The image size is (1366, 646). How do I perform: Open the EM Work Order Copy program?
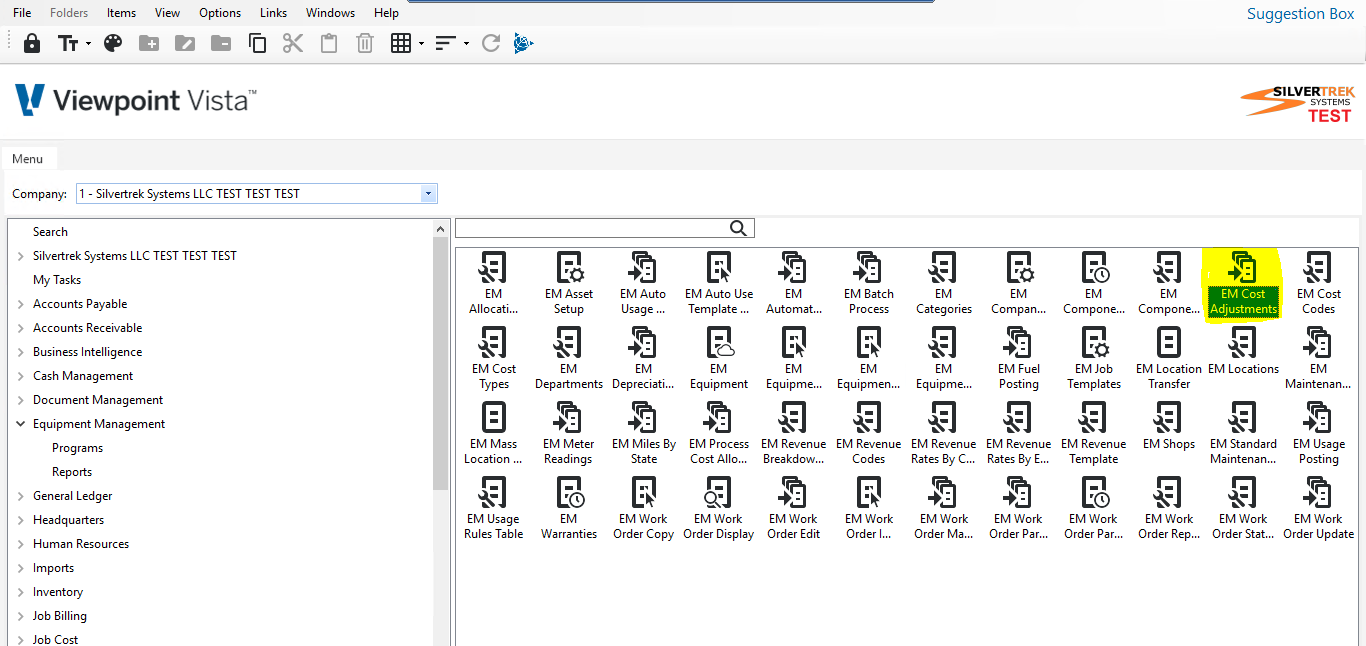[644, 509]
